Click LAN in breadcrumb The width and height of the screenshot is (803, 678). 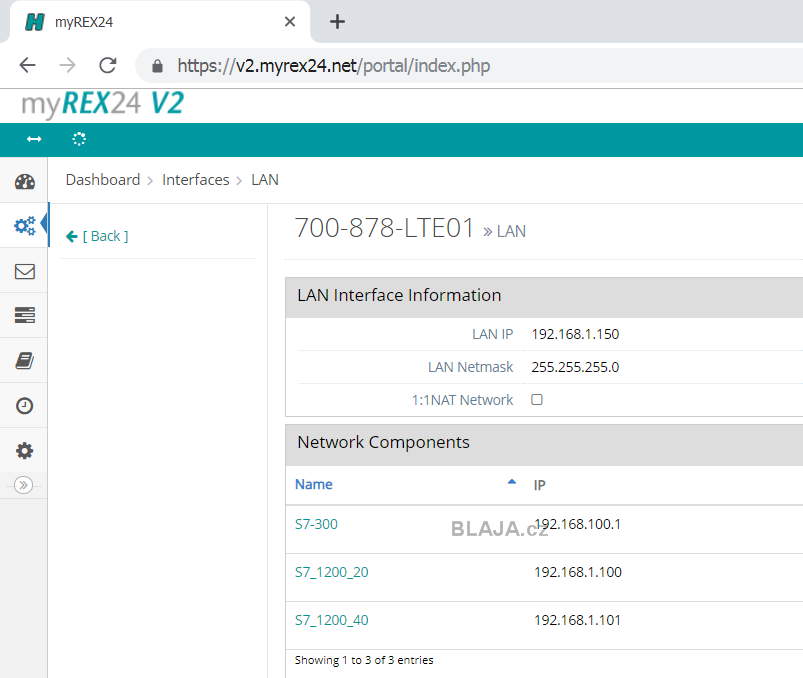point(265,180)
